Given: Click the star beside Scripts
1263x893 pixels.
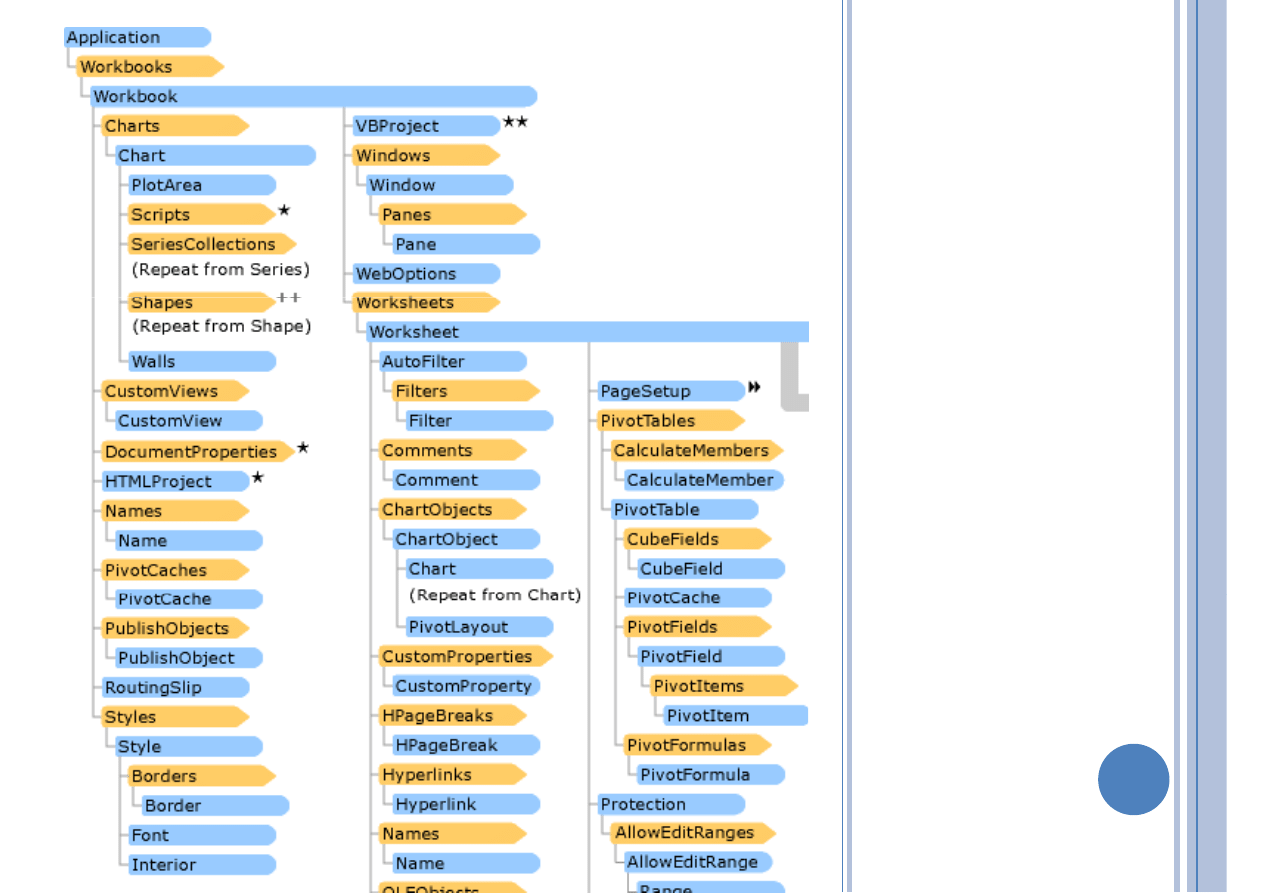Looking at the screenshot, I should 284,210.
